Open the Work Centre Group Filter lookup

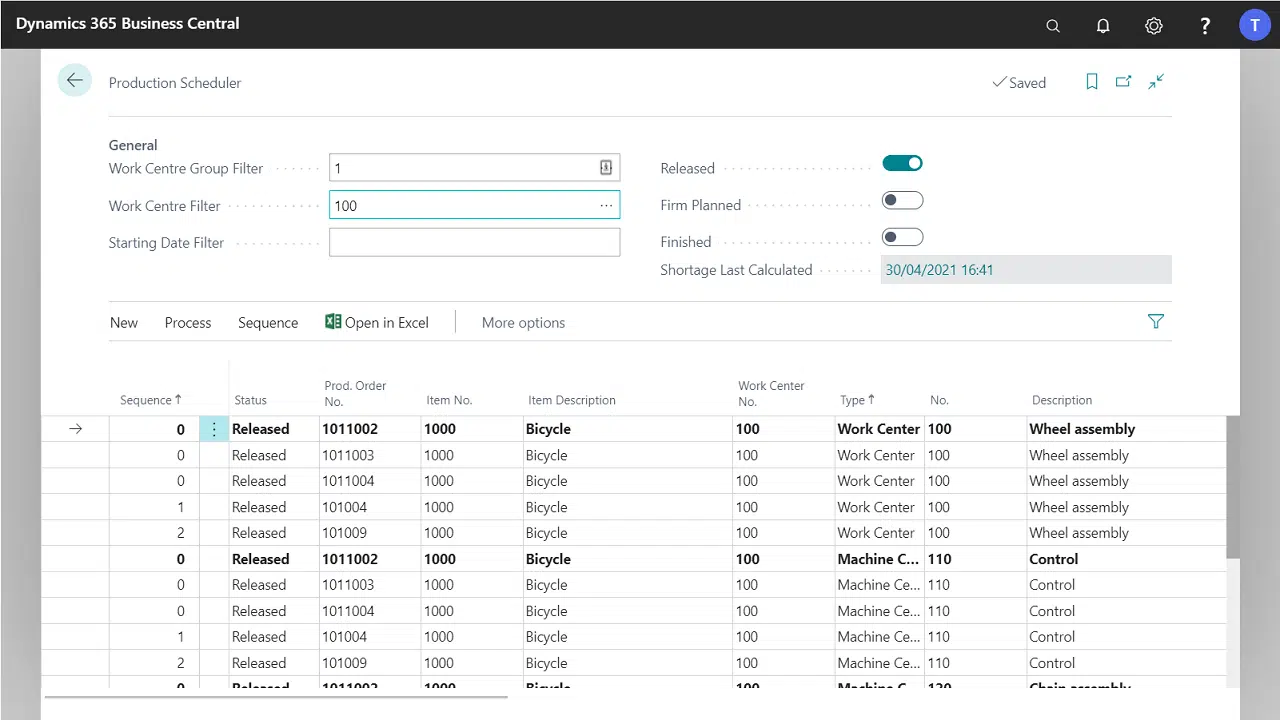(x=605, y=168)
